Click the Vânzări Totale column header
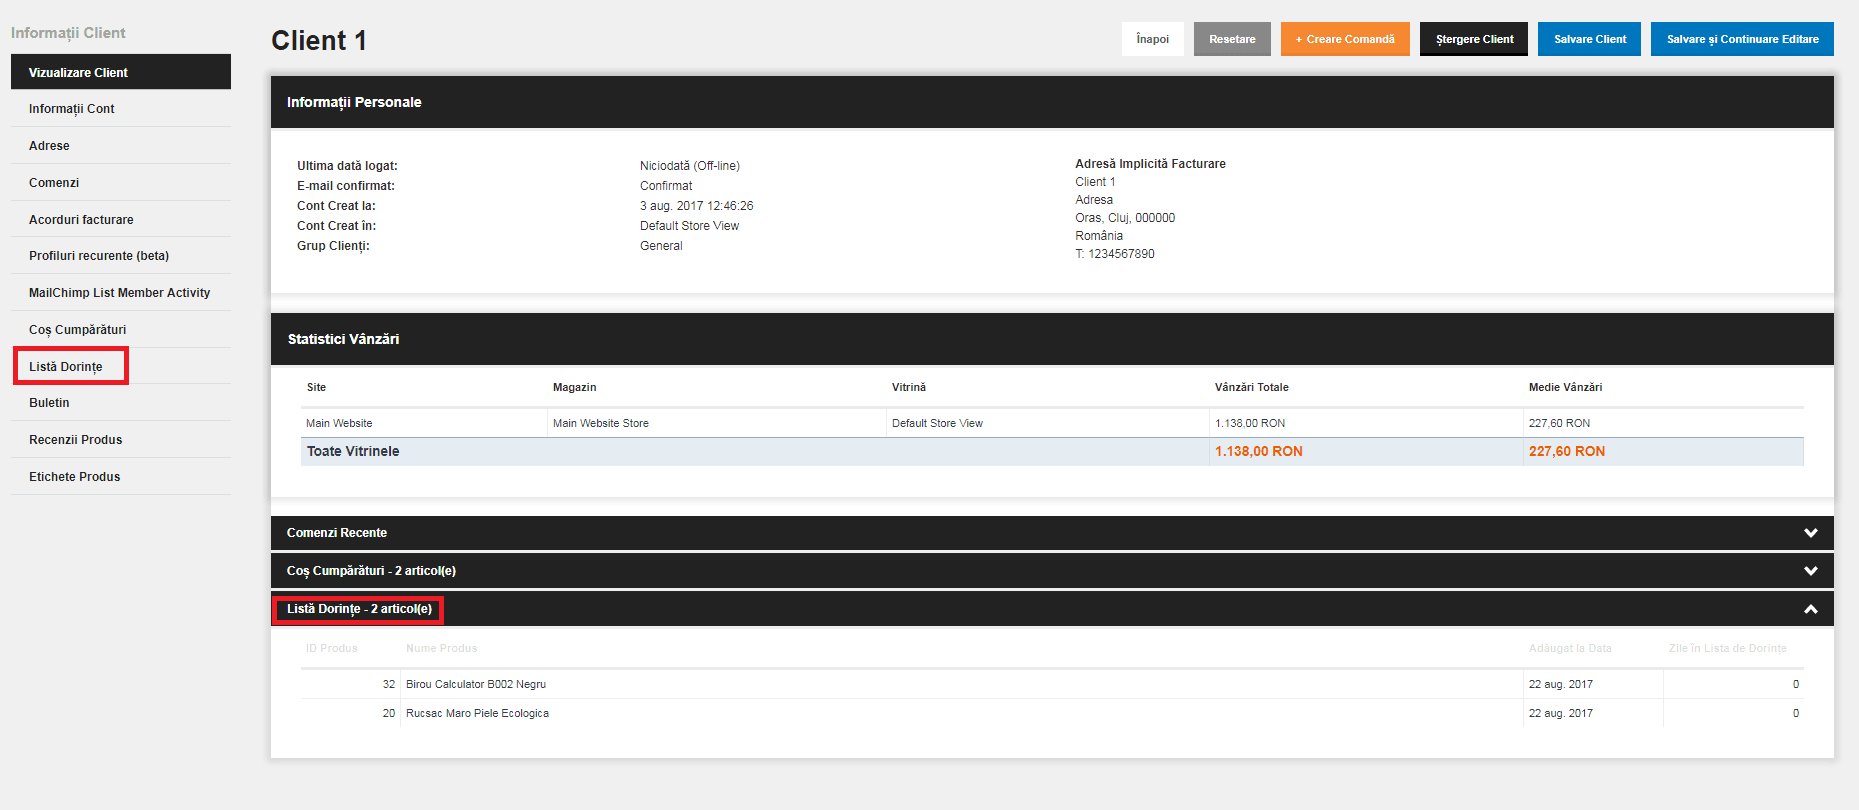 click(x=1252, y=387)
